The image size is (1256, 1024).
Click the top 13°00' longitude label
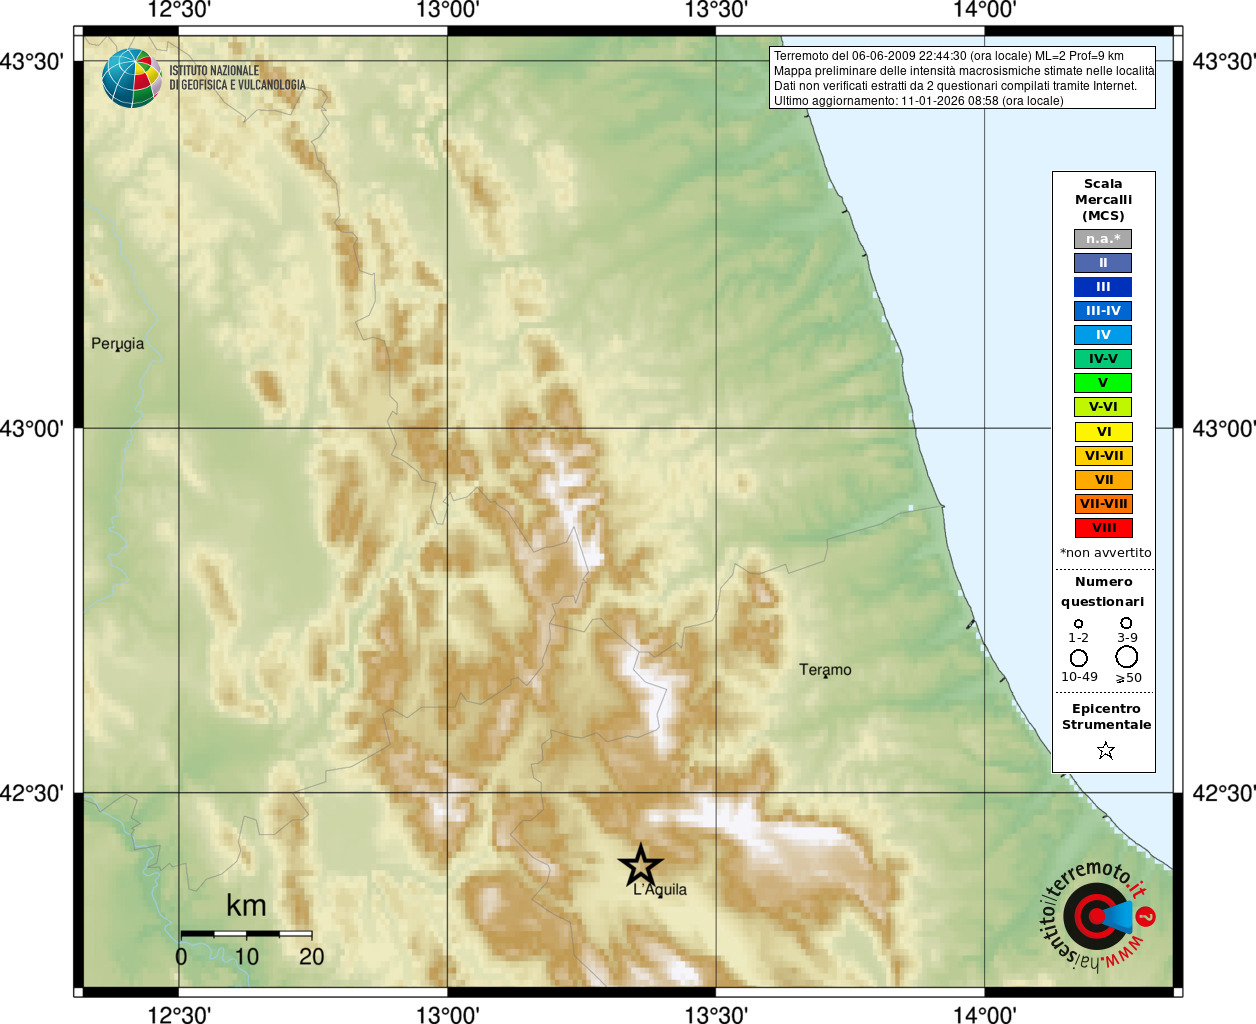point(447,10)
